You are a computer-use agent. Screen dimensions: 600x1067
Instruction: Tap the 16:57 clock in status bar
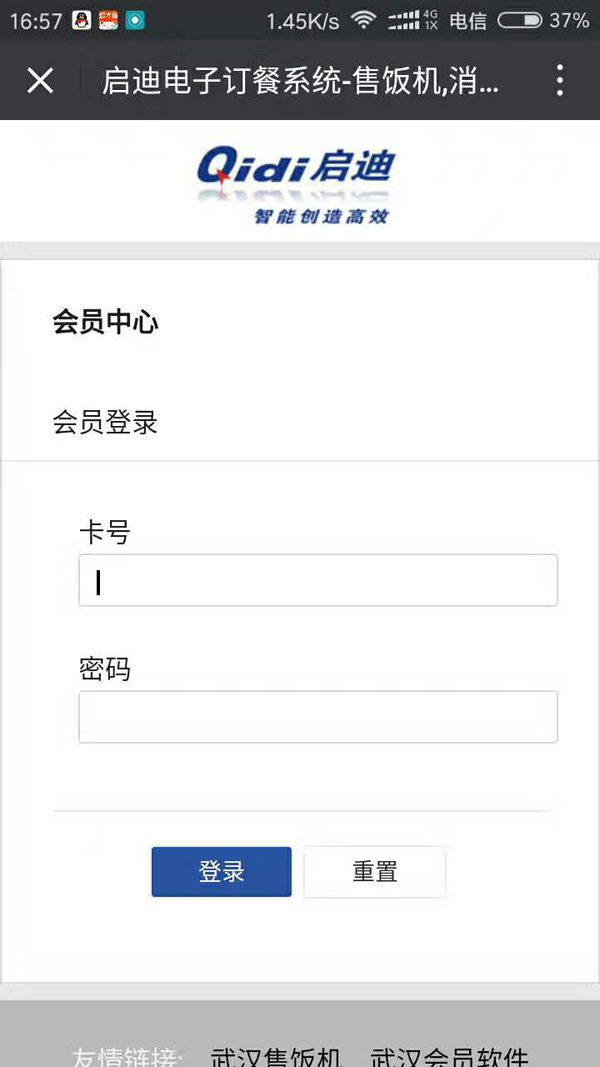point(36,20)
